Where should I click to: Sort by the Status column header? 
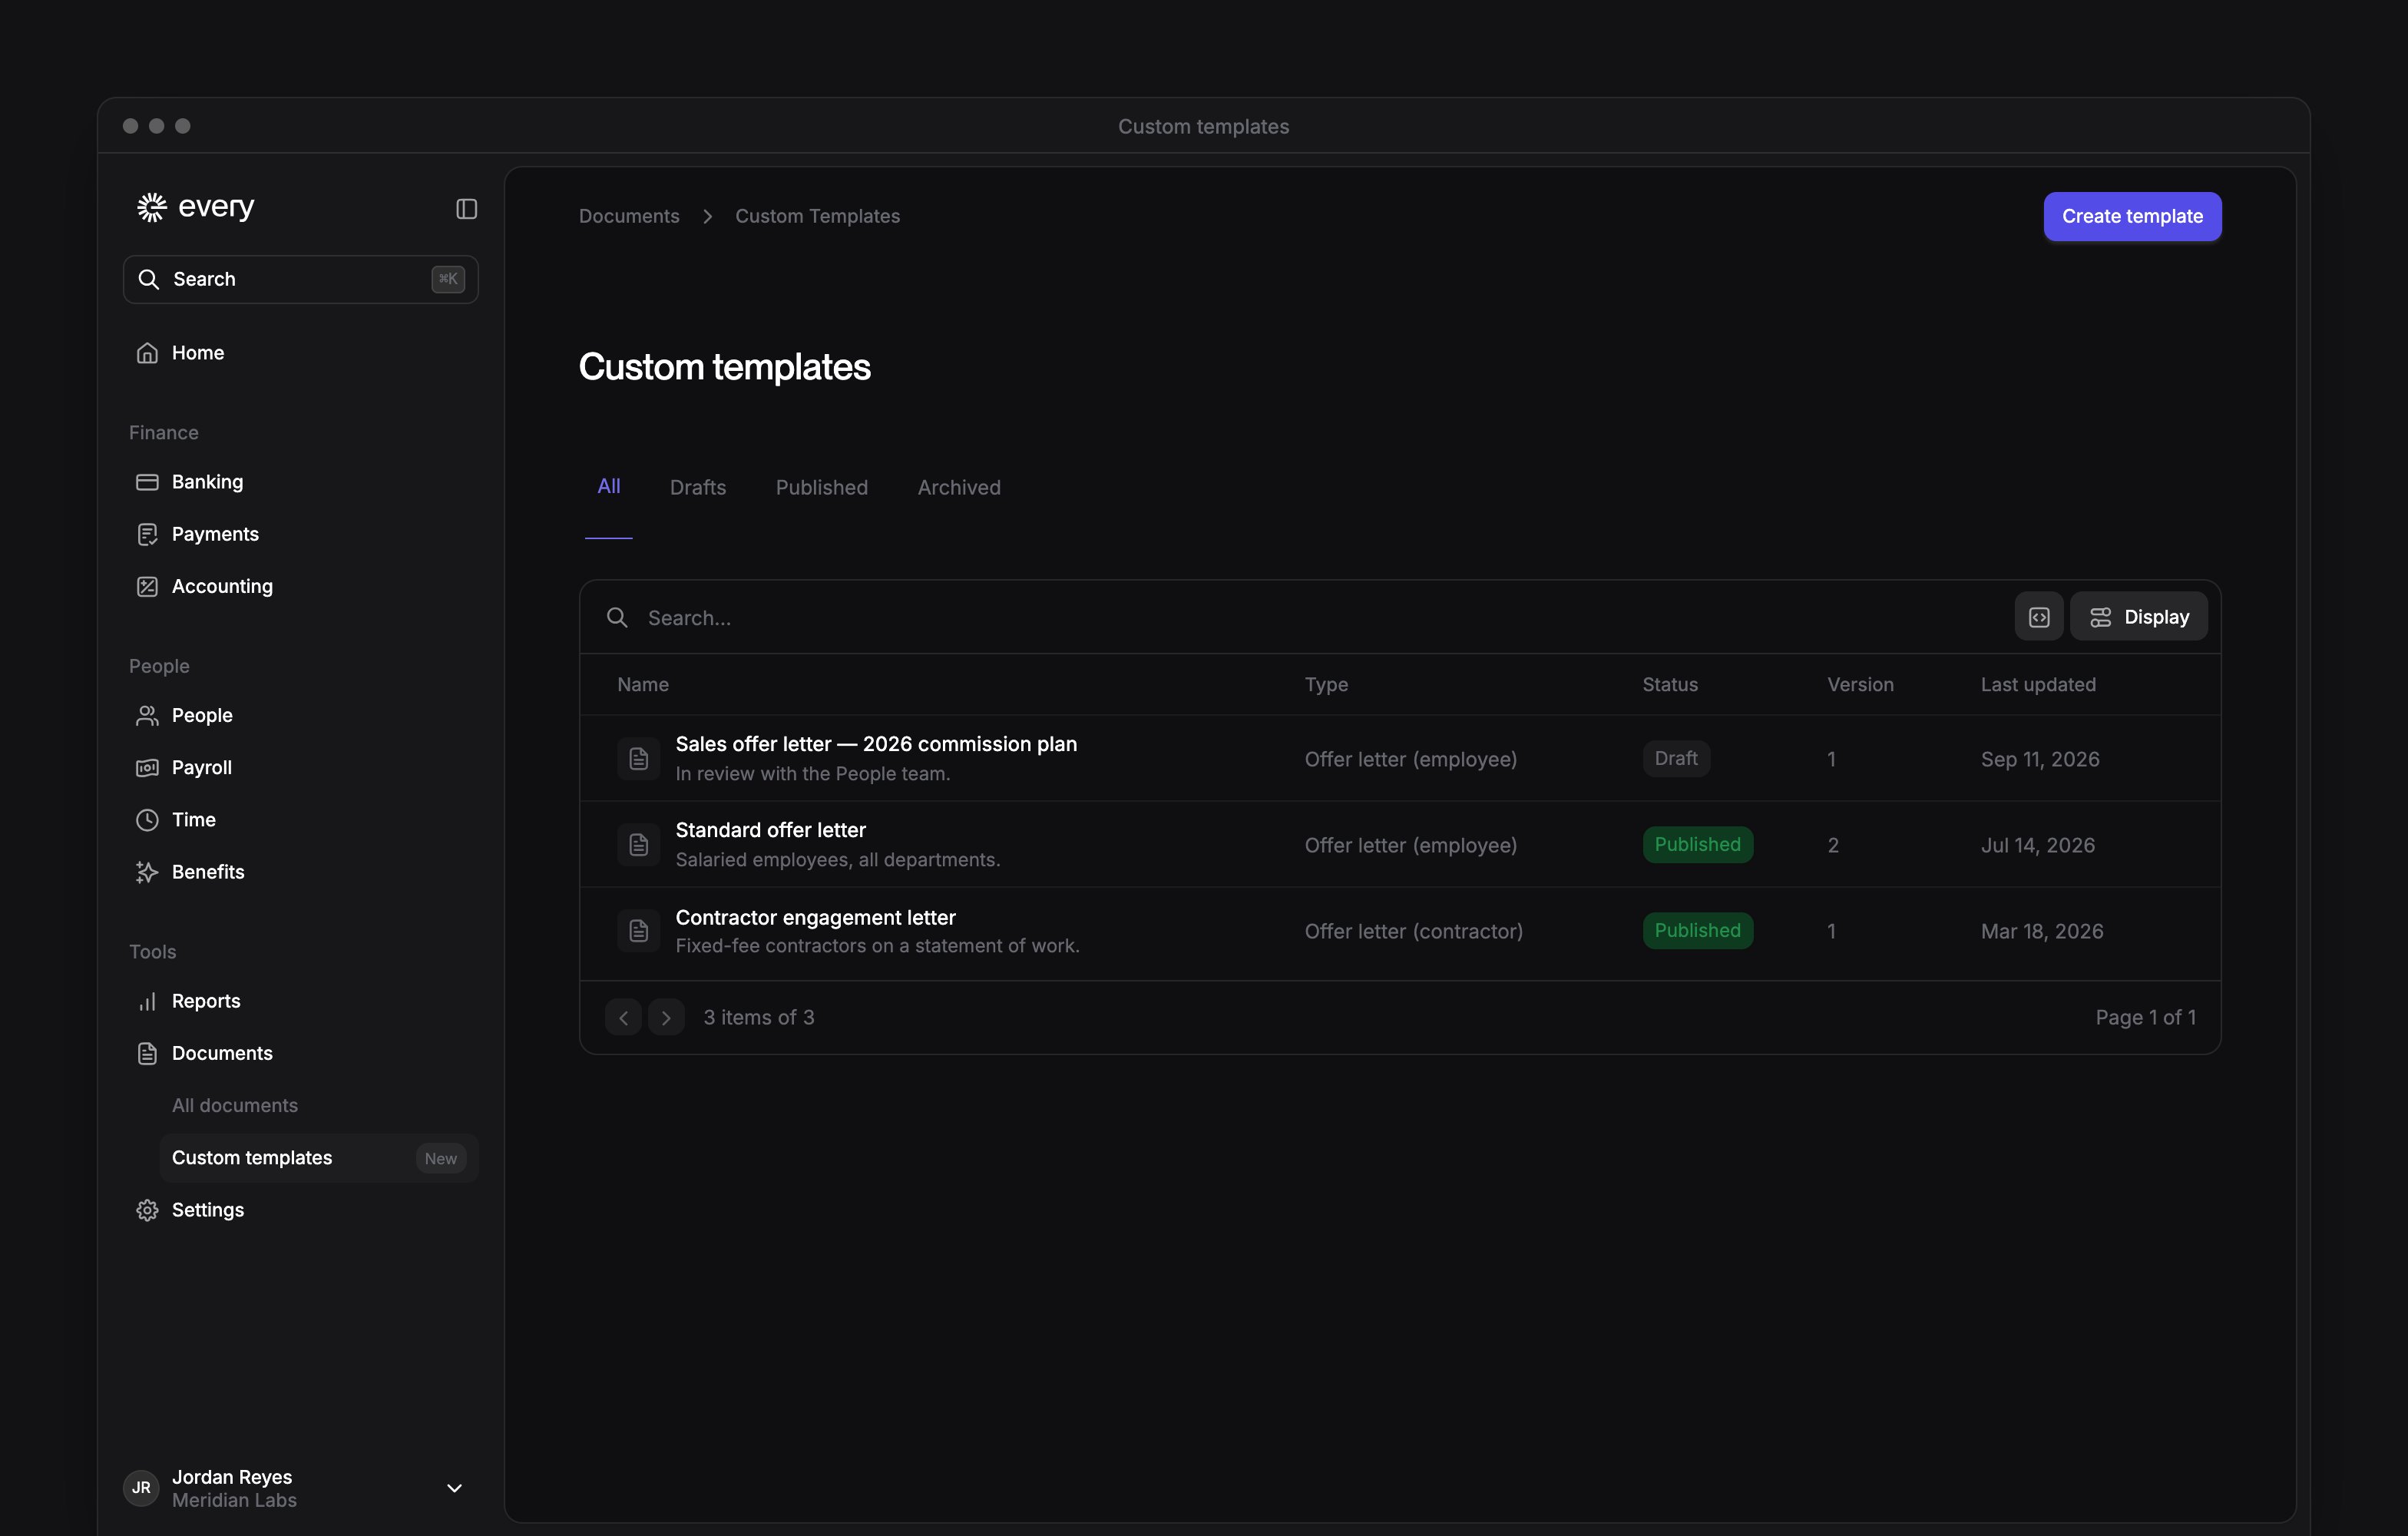(1670, 685)
